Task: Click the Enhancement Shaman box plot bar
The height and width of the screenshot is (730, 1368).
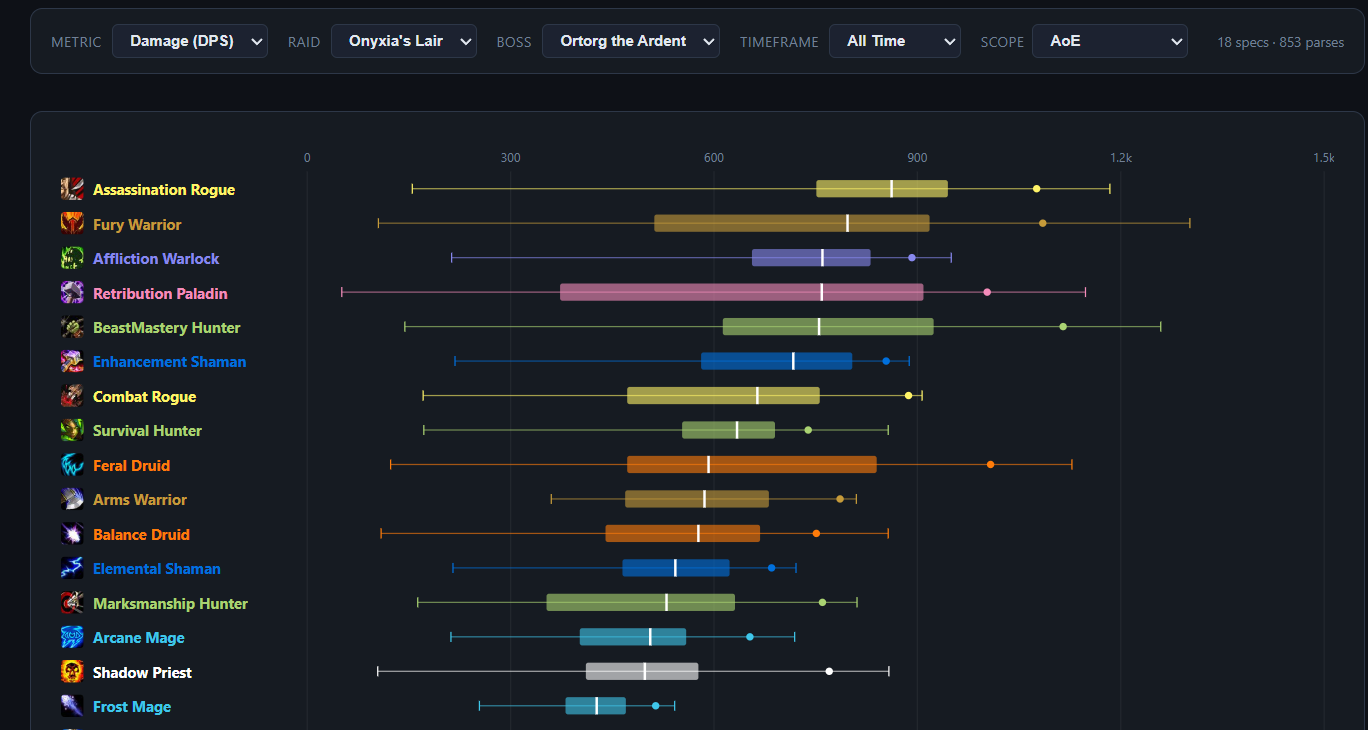Action: point(777,361)
